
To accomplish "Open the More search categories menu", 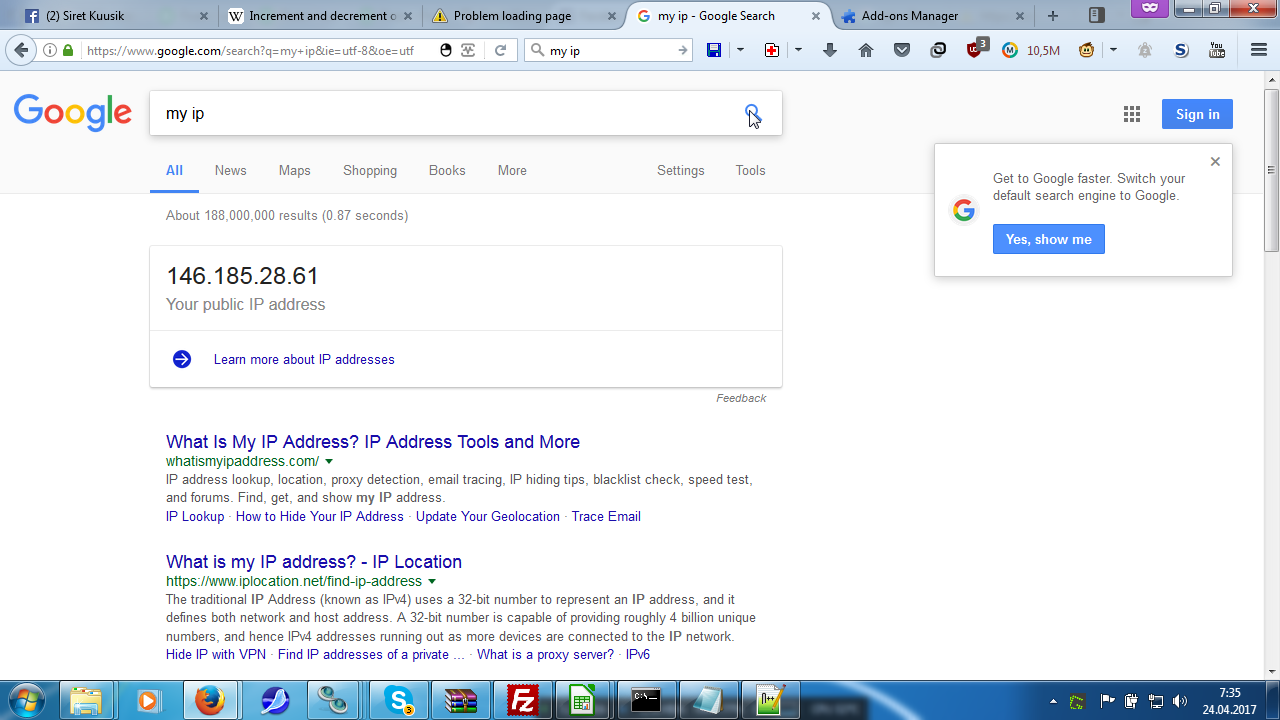I will 512,170.
